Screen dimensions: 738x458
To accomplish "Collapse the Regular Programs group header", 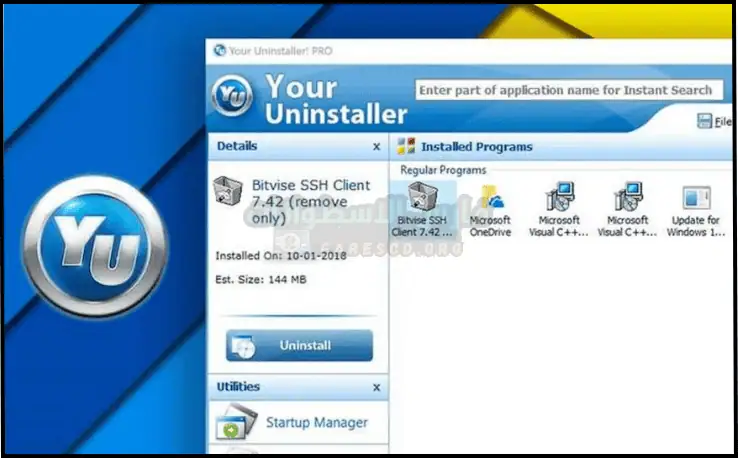I will pyautogui.click(x=443, y=170).
